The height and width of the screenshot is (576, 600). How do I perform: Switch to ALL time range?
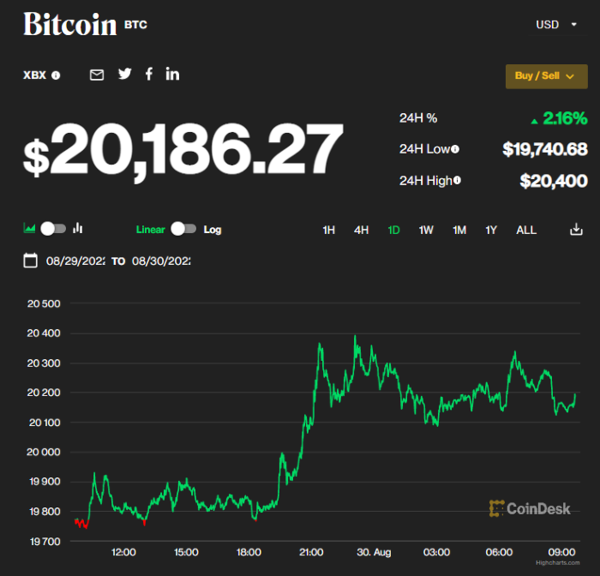point(526,230)
